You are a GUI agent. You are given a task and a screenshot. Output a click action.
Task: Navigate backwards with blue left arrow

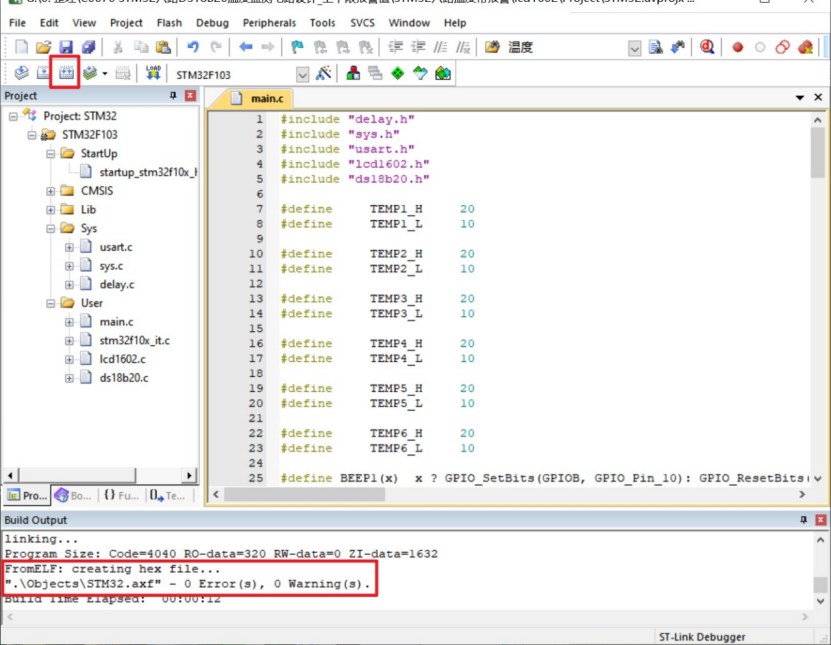click(245, 47)
